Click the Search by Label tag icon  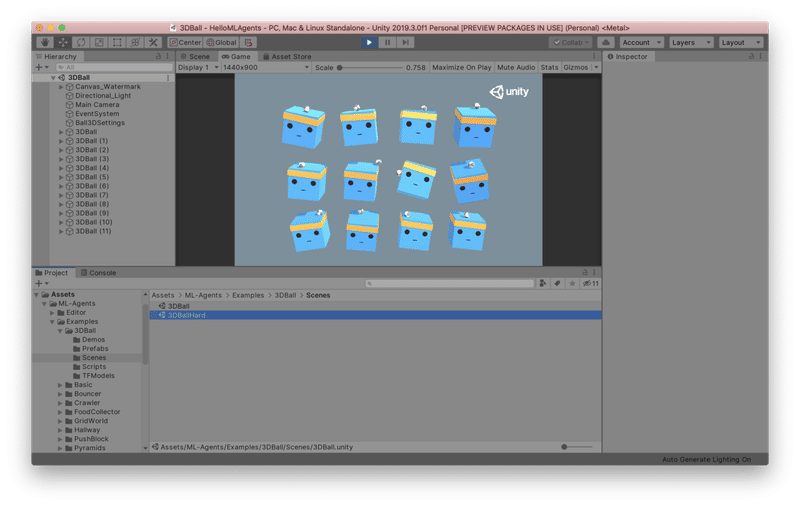(x=557, y=284)
